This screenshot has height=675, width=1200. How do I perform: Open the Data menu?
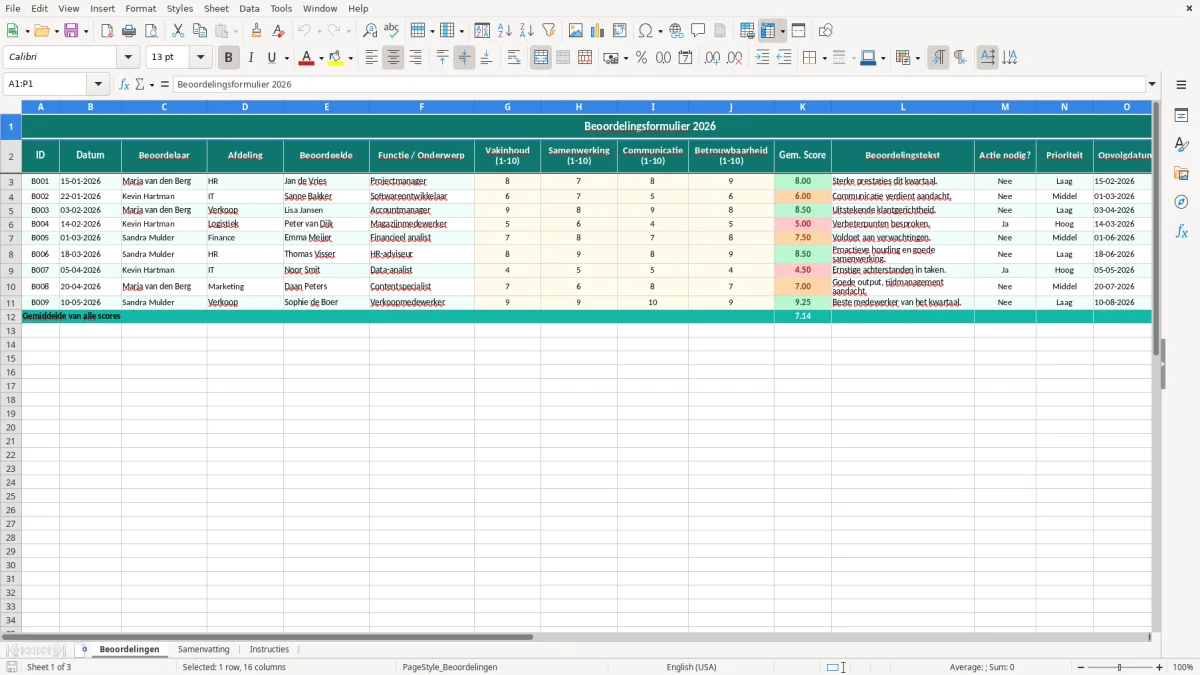(x=249, y=8)
